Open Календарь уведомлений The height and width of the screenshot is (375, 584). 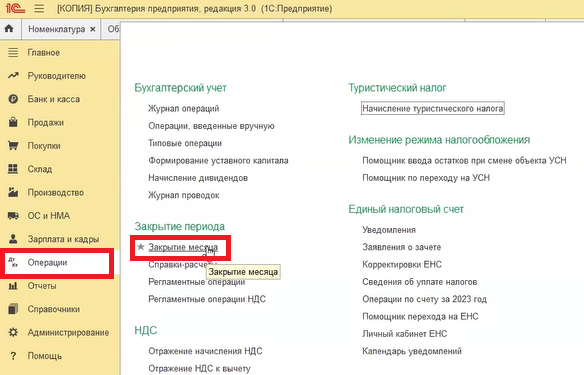(412, 351)
